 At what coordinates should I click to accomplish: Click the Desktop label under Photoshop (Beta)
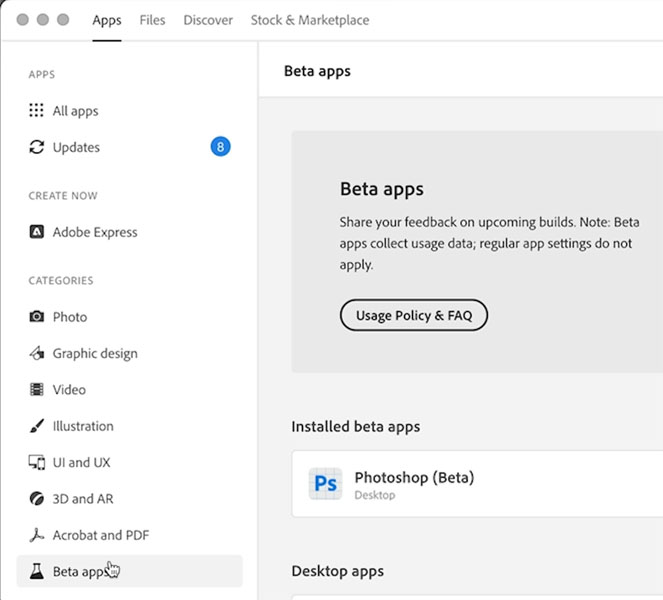point(375,495)
